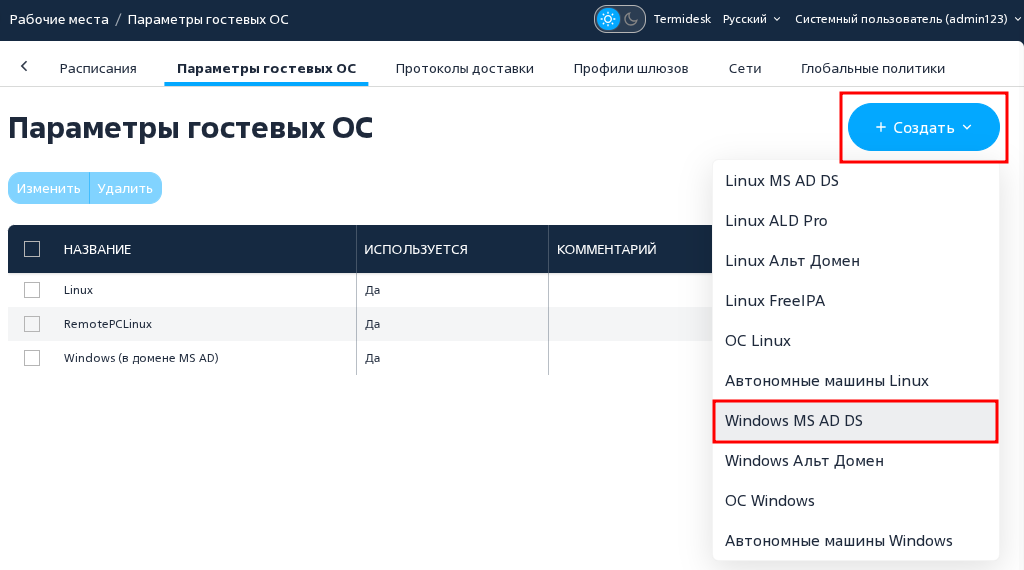Click the Termidesk label in header
This screenshot has height=570, width=1024.
click(682, 19)
